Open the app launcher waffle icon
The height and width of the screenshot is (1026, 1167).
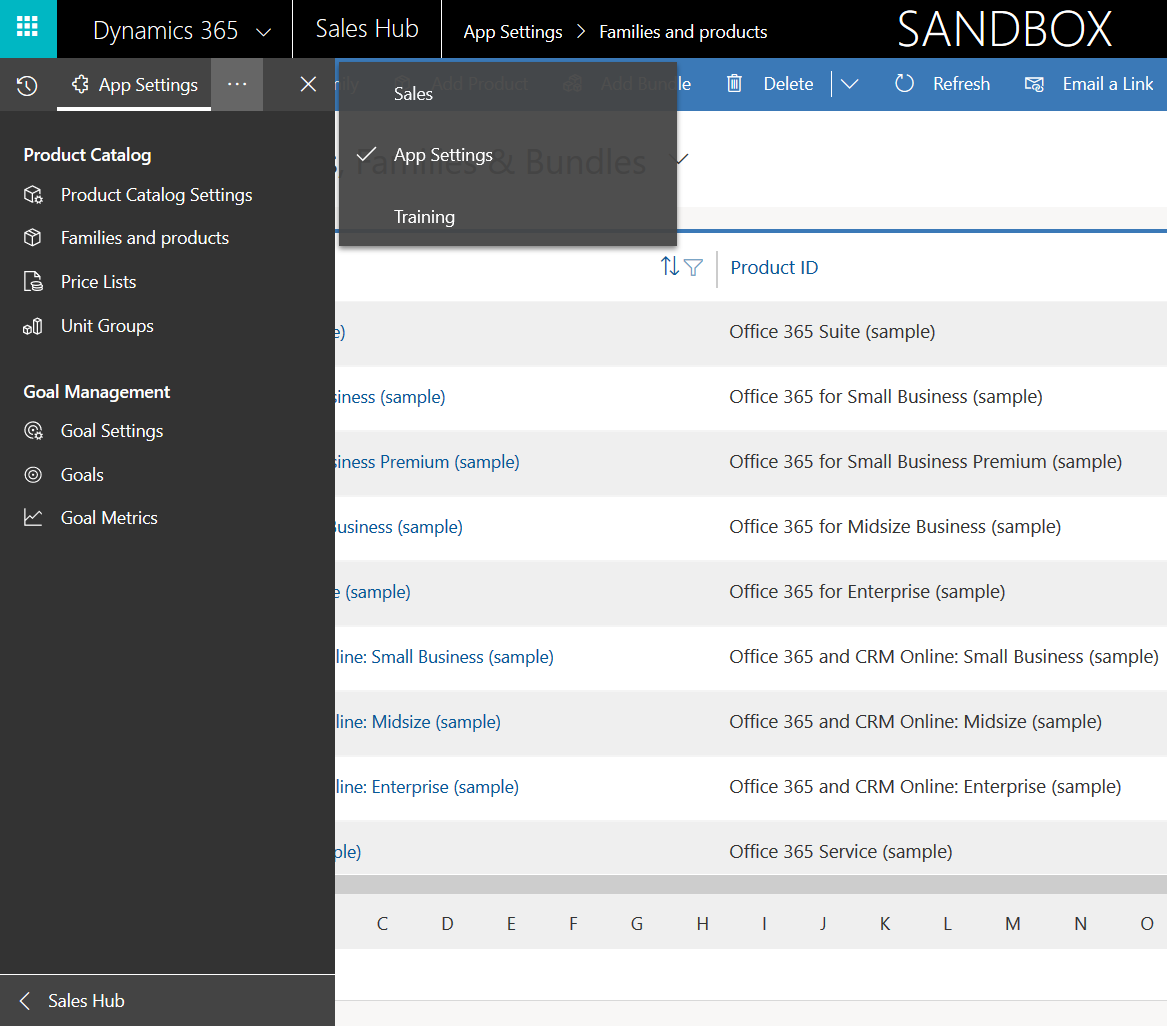(x=28, y=28)
